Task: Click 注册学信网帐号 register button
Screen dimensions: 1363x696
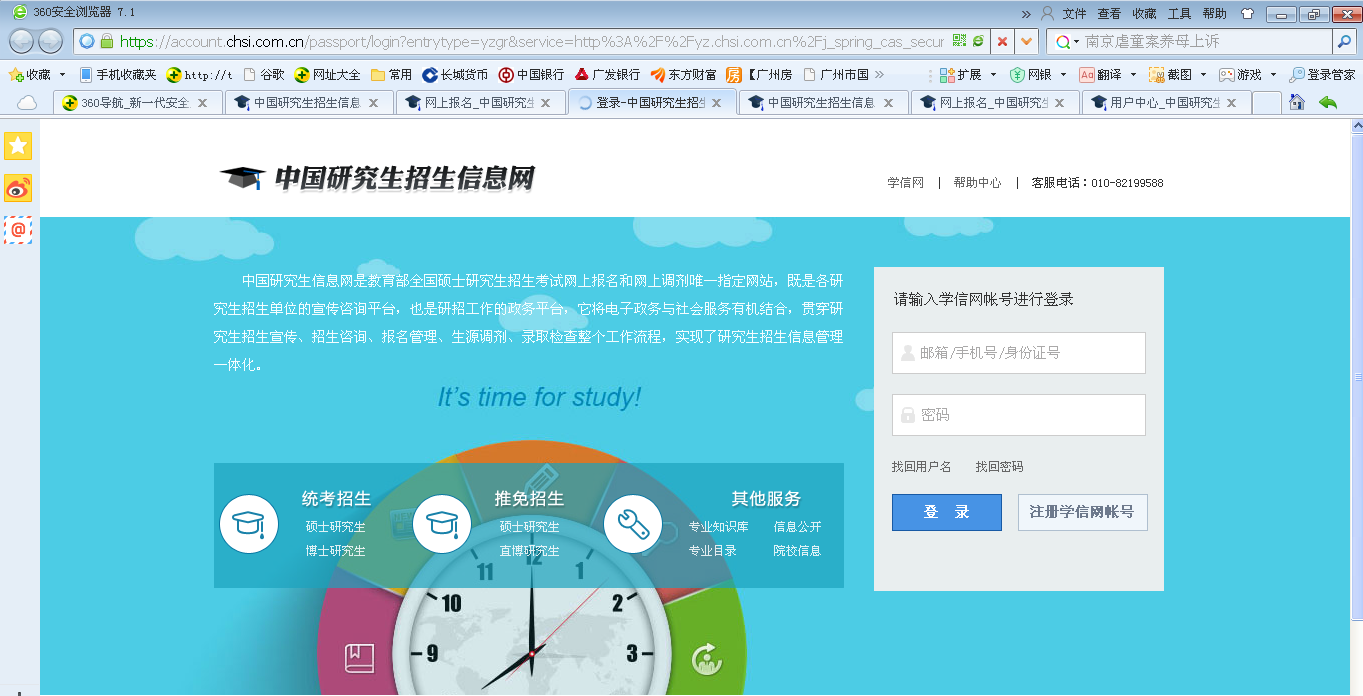Action: click(1082, 512)
